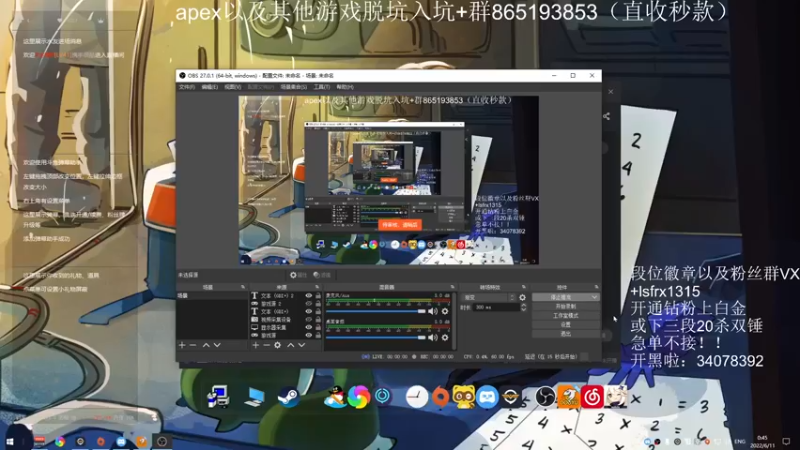Toggle visibility of 文本 (GDI+) 2 source

[x=309, y=296]
